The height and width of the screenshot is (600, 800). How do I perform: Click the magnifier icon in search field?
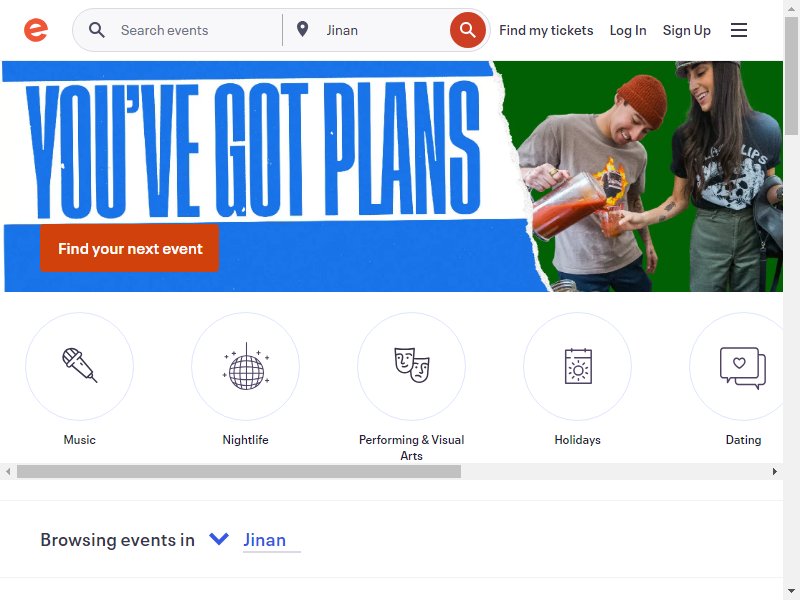coord(97,30)
